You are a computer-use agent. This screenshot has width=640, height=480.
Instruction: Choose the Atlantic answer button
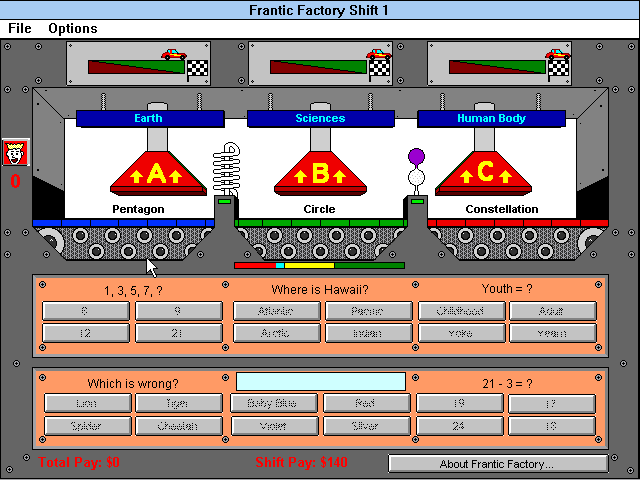point(276,311)
